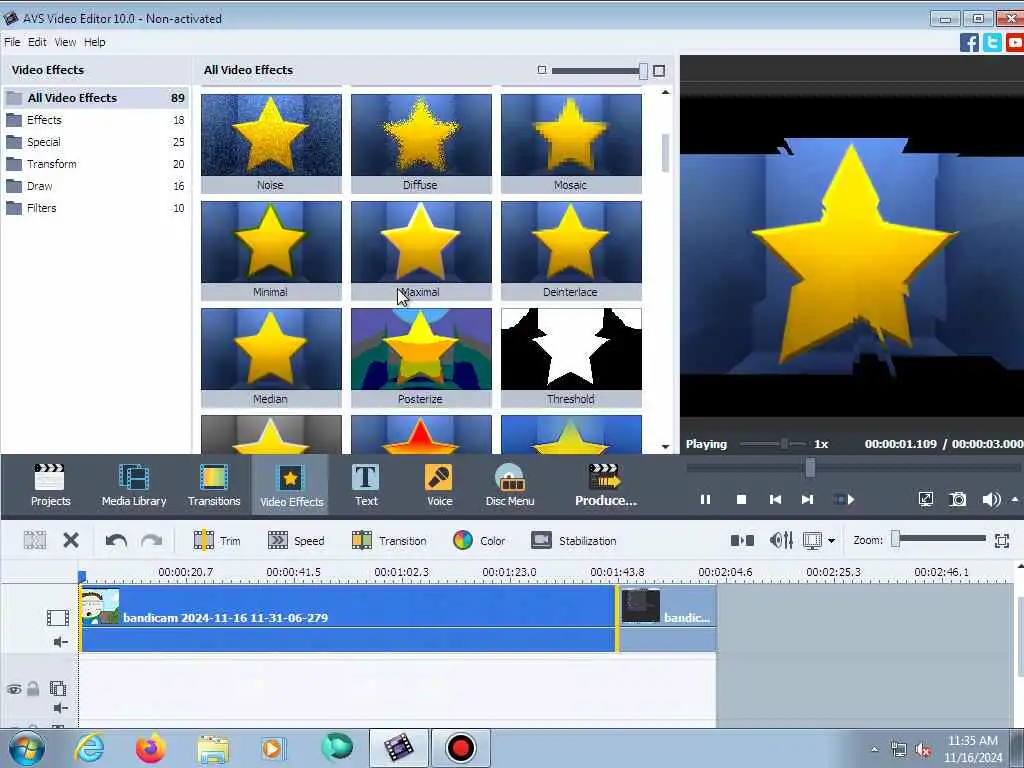Open the Edit menu

tap(37, 42)
